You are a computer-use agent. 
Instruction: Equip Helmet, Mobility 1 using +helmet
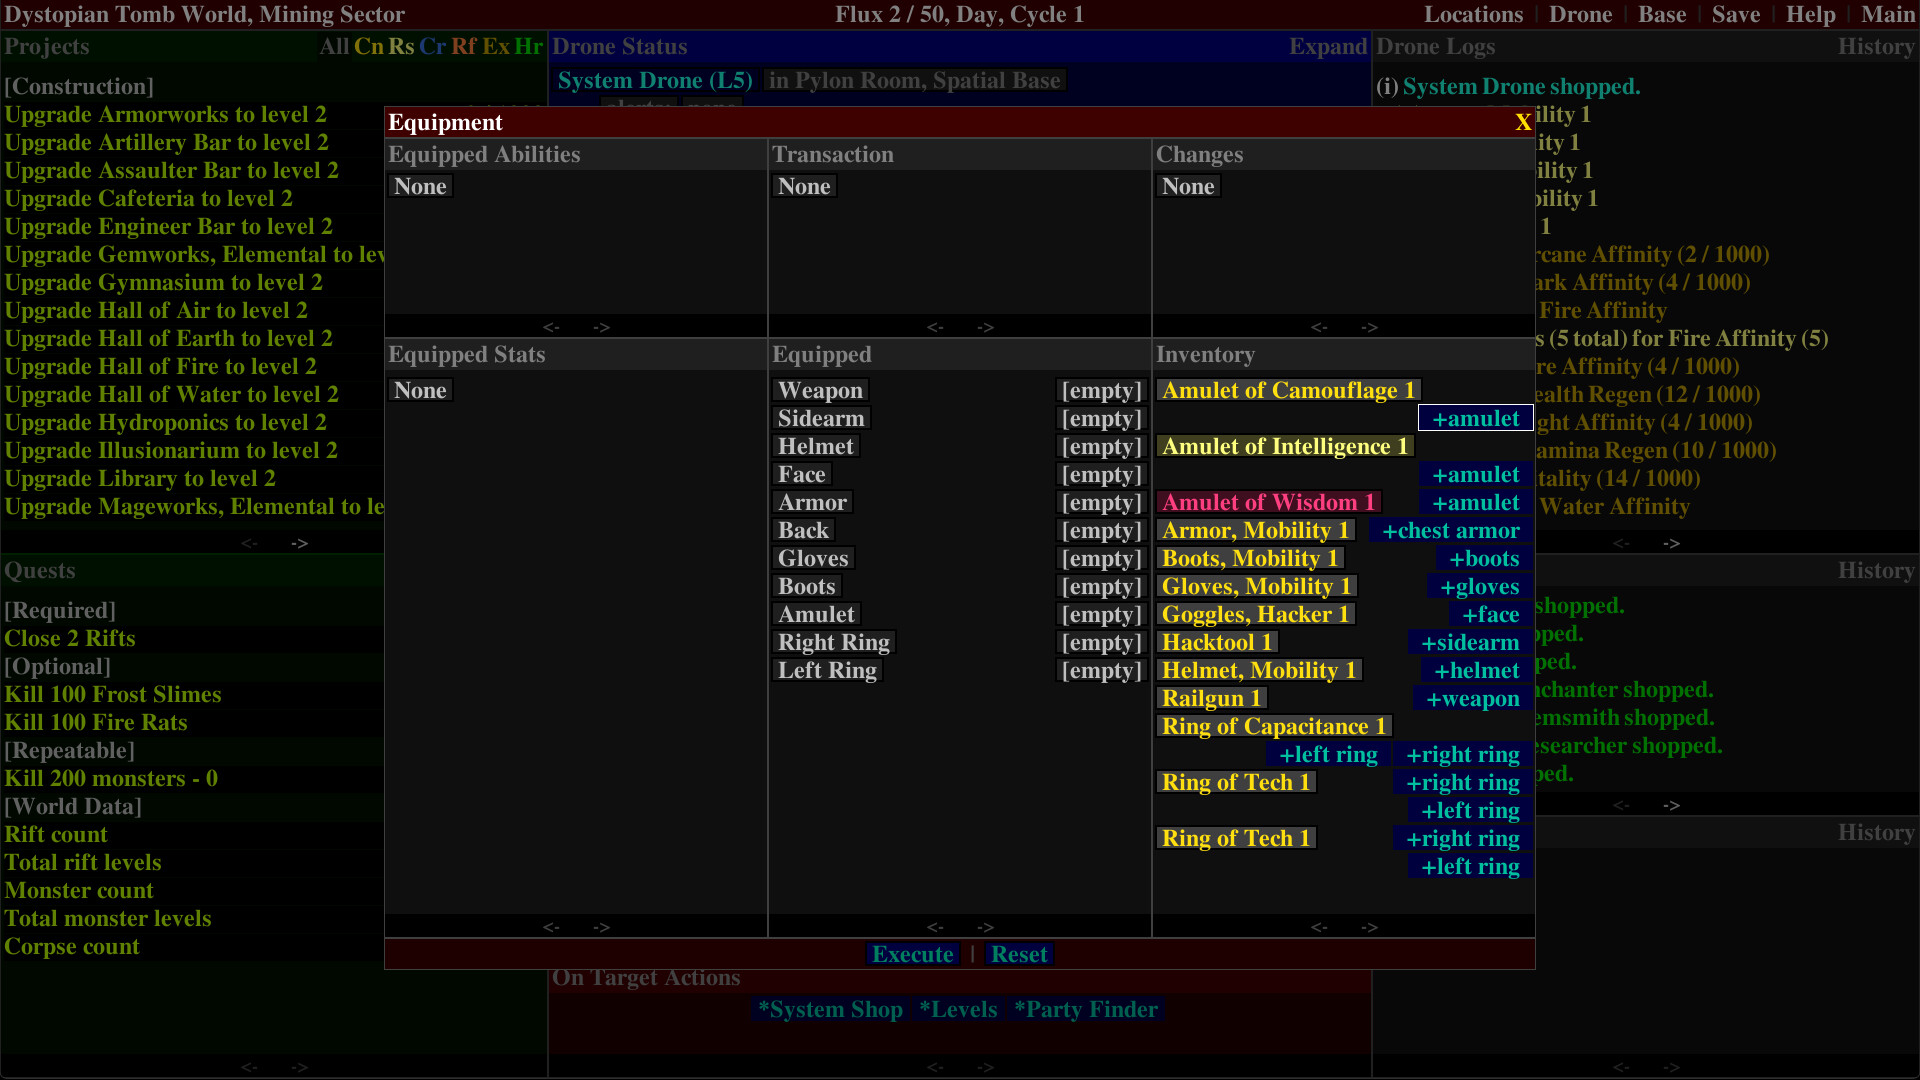(x=1476, y=670)
